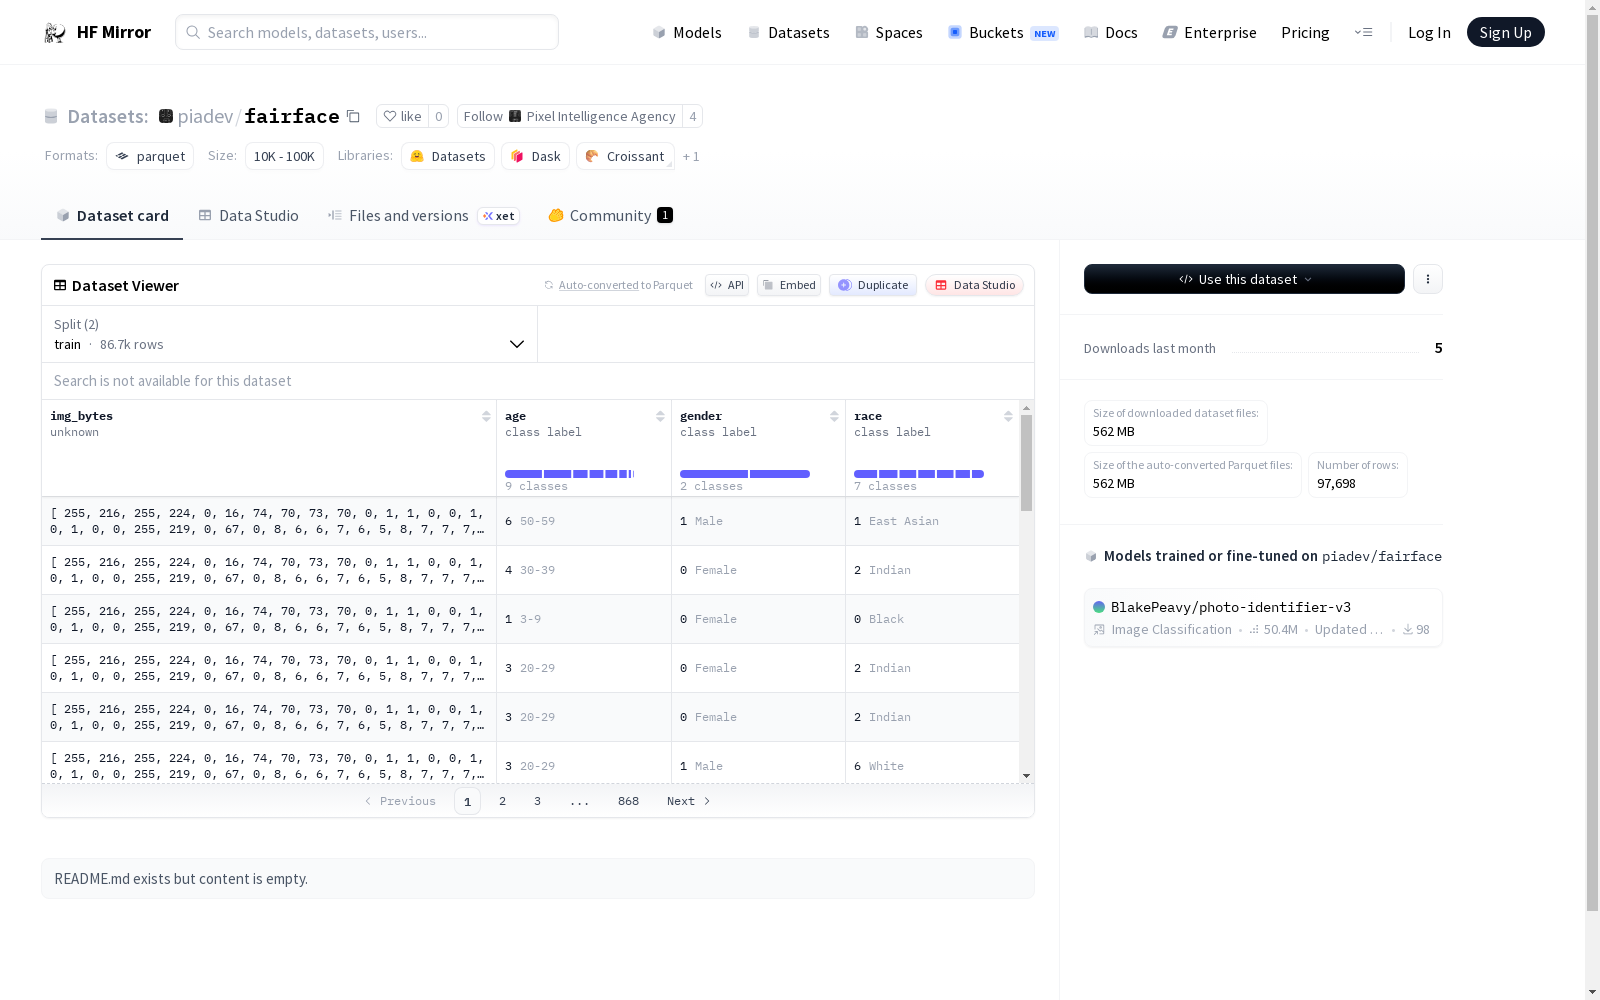This screenshot has height=1000, width=1600.
Task: Show the +1 more libraries
Action: click(691, 156)
